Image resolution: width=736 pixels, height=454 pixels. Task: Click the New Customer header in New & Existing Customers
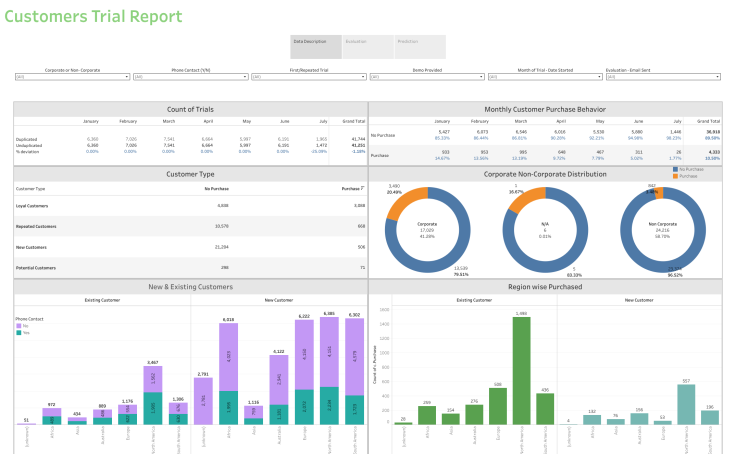(279, 300)
